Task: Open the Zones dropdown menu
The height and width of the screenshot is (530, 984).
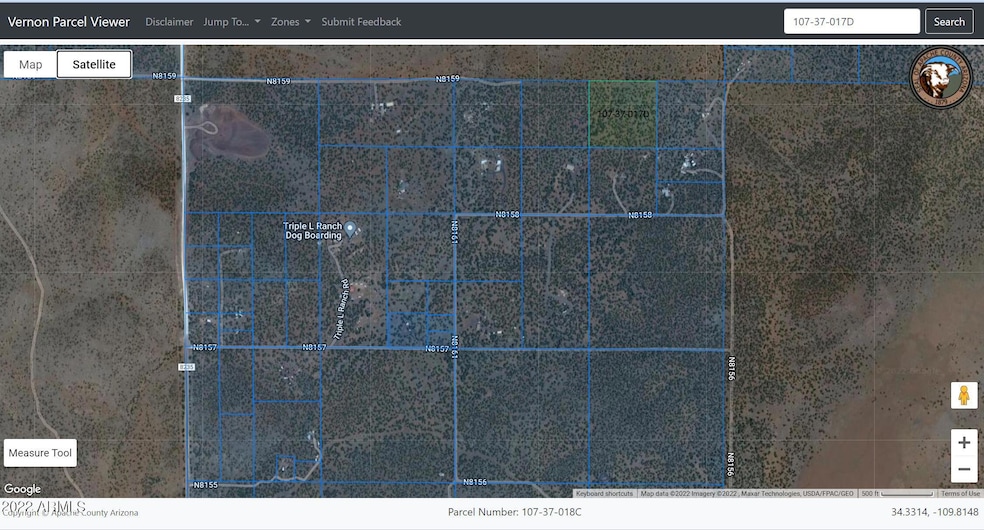Action: tap(290, 21)
